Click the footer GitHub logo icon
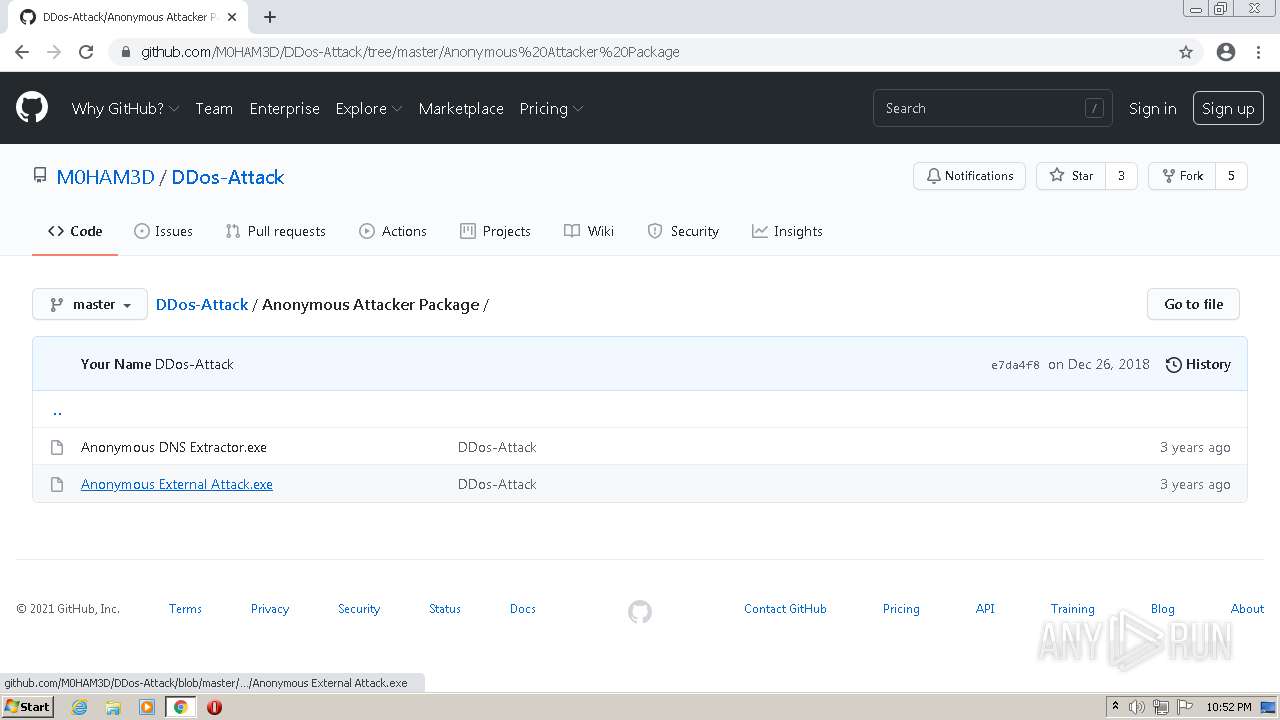The height and width of the screenshot is (720, 1280). pyautogui.click(x=640, y=611)
